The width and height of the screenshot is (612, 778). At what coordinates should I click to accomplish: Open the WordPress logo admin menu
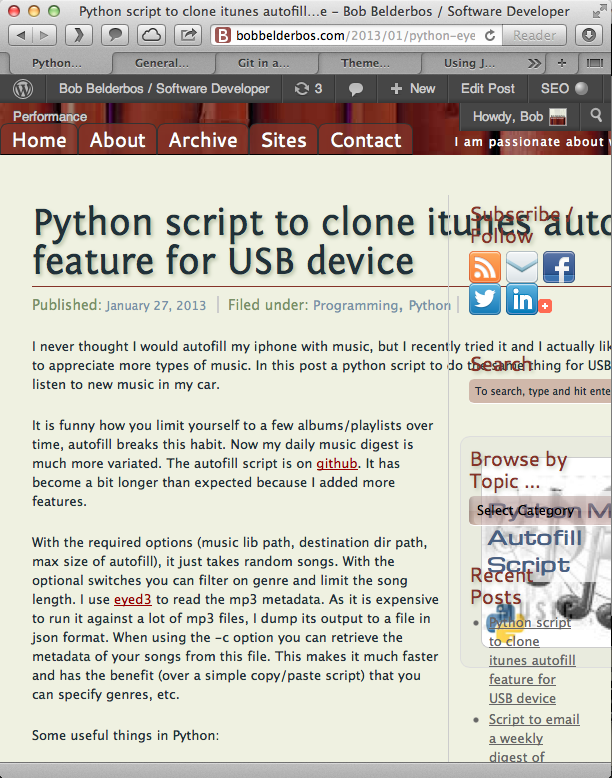(x=23, y=89)
